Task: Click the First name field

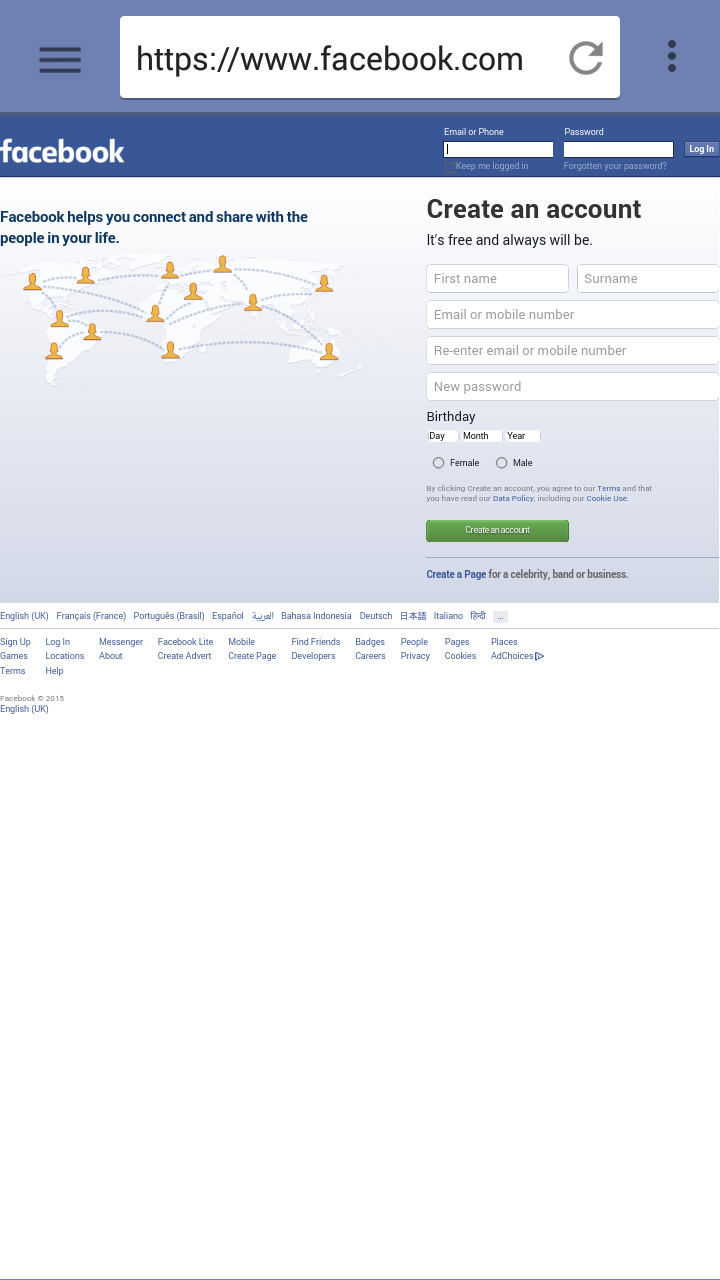Action: (x=497, y=278)
